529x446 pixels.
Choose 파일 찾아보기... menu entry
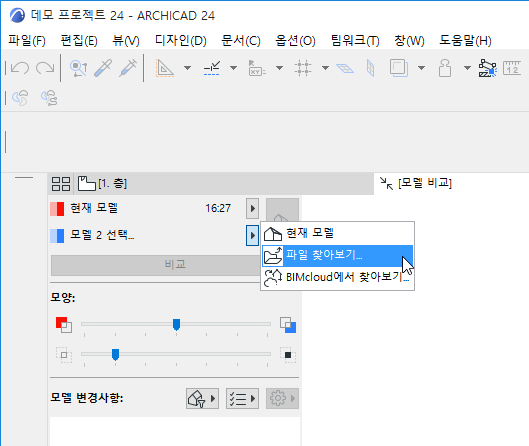click(x=337, y=255)
